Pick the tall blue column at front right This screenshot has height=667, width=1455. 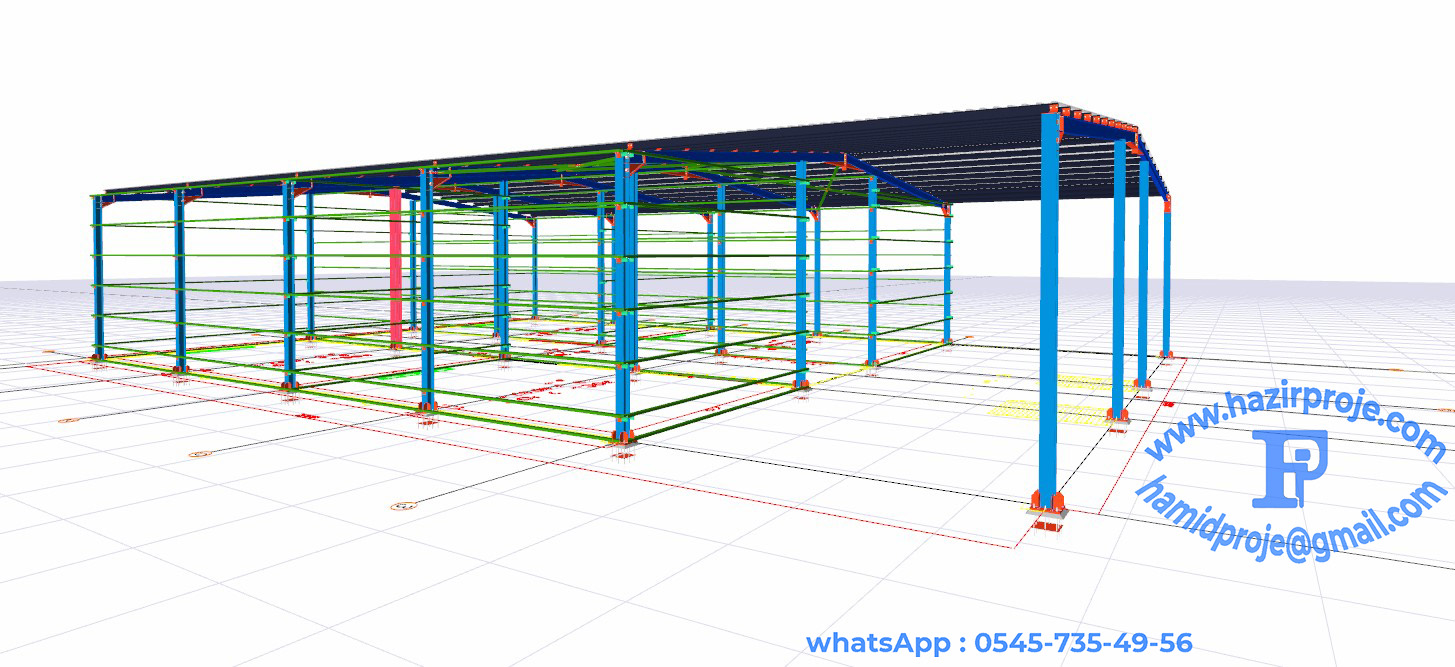click(1049, 310)
